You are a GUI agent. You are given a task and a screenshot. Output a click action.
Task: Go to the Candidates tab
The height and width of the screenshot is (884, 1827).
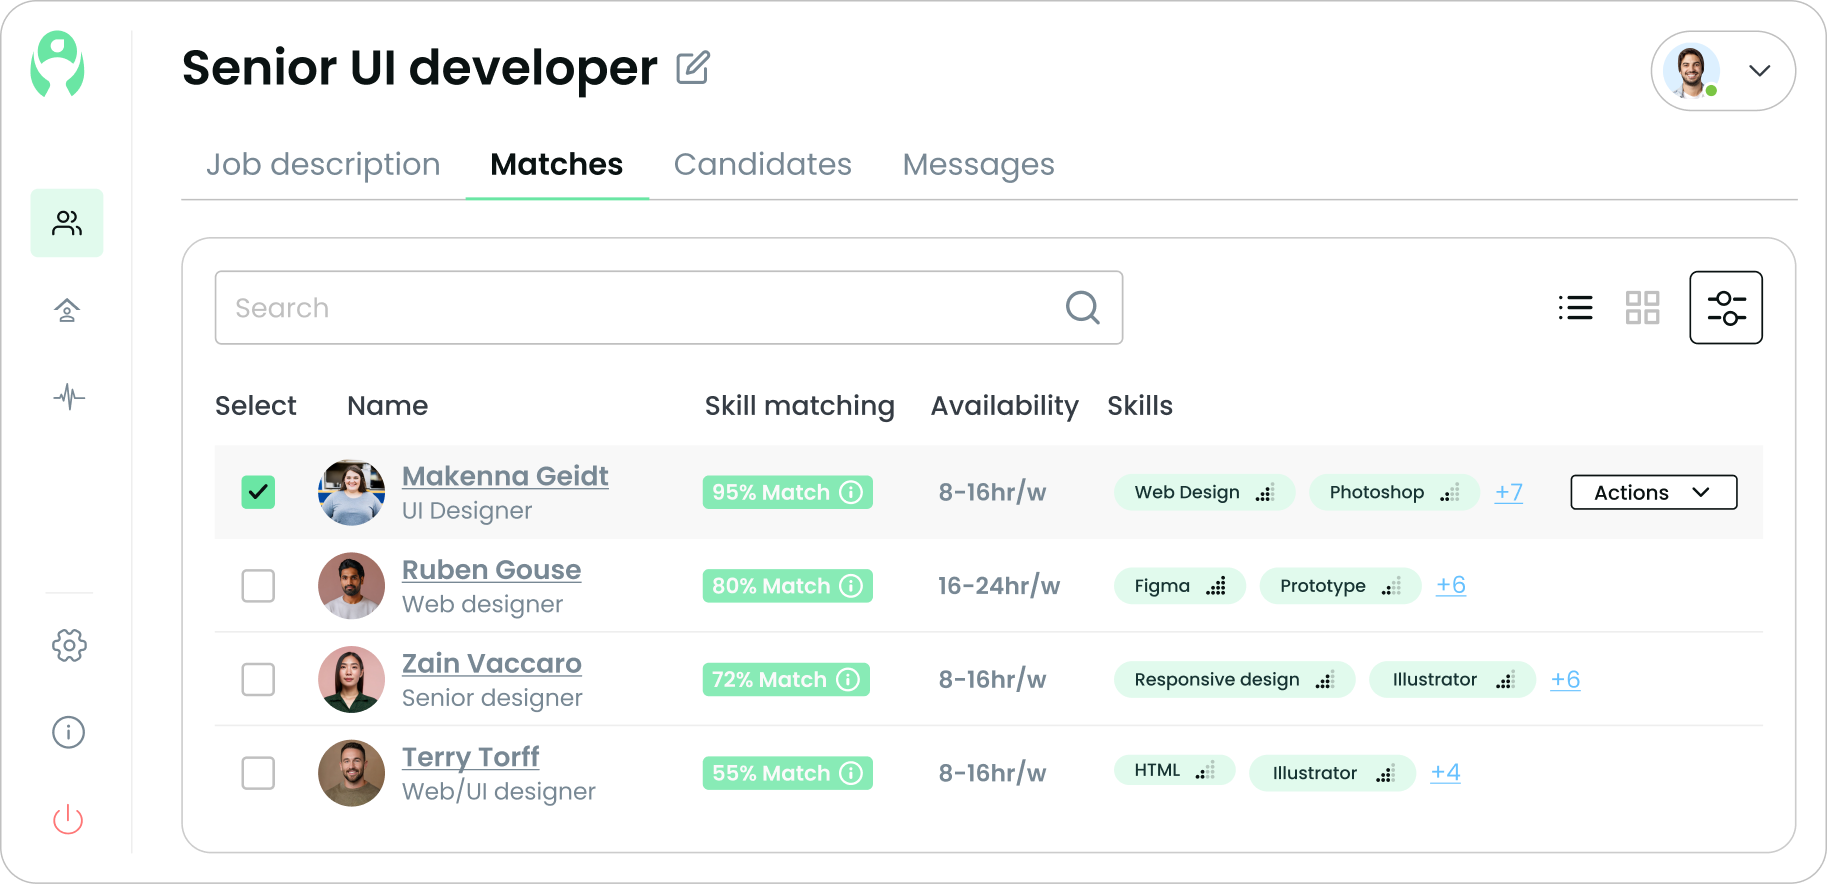click(763, 164)
